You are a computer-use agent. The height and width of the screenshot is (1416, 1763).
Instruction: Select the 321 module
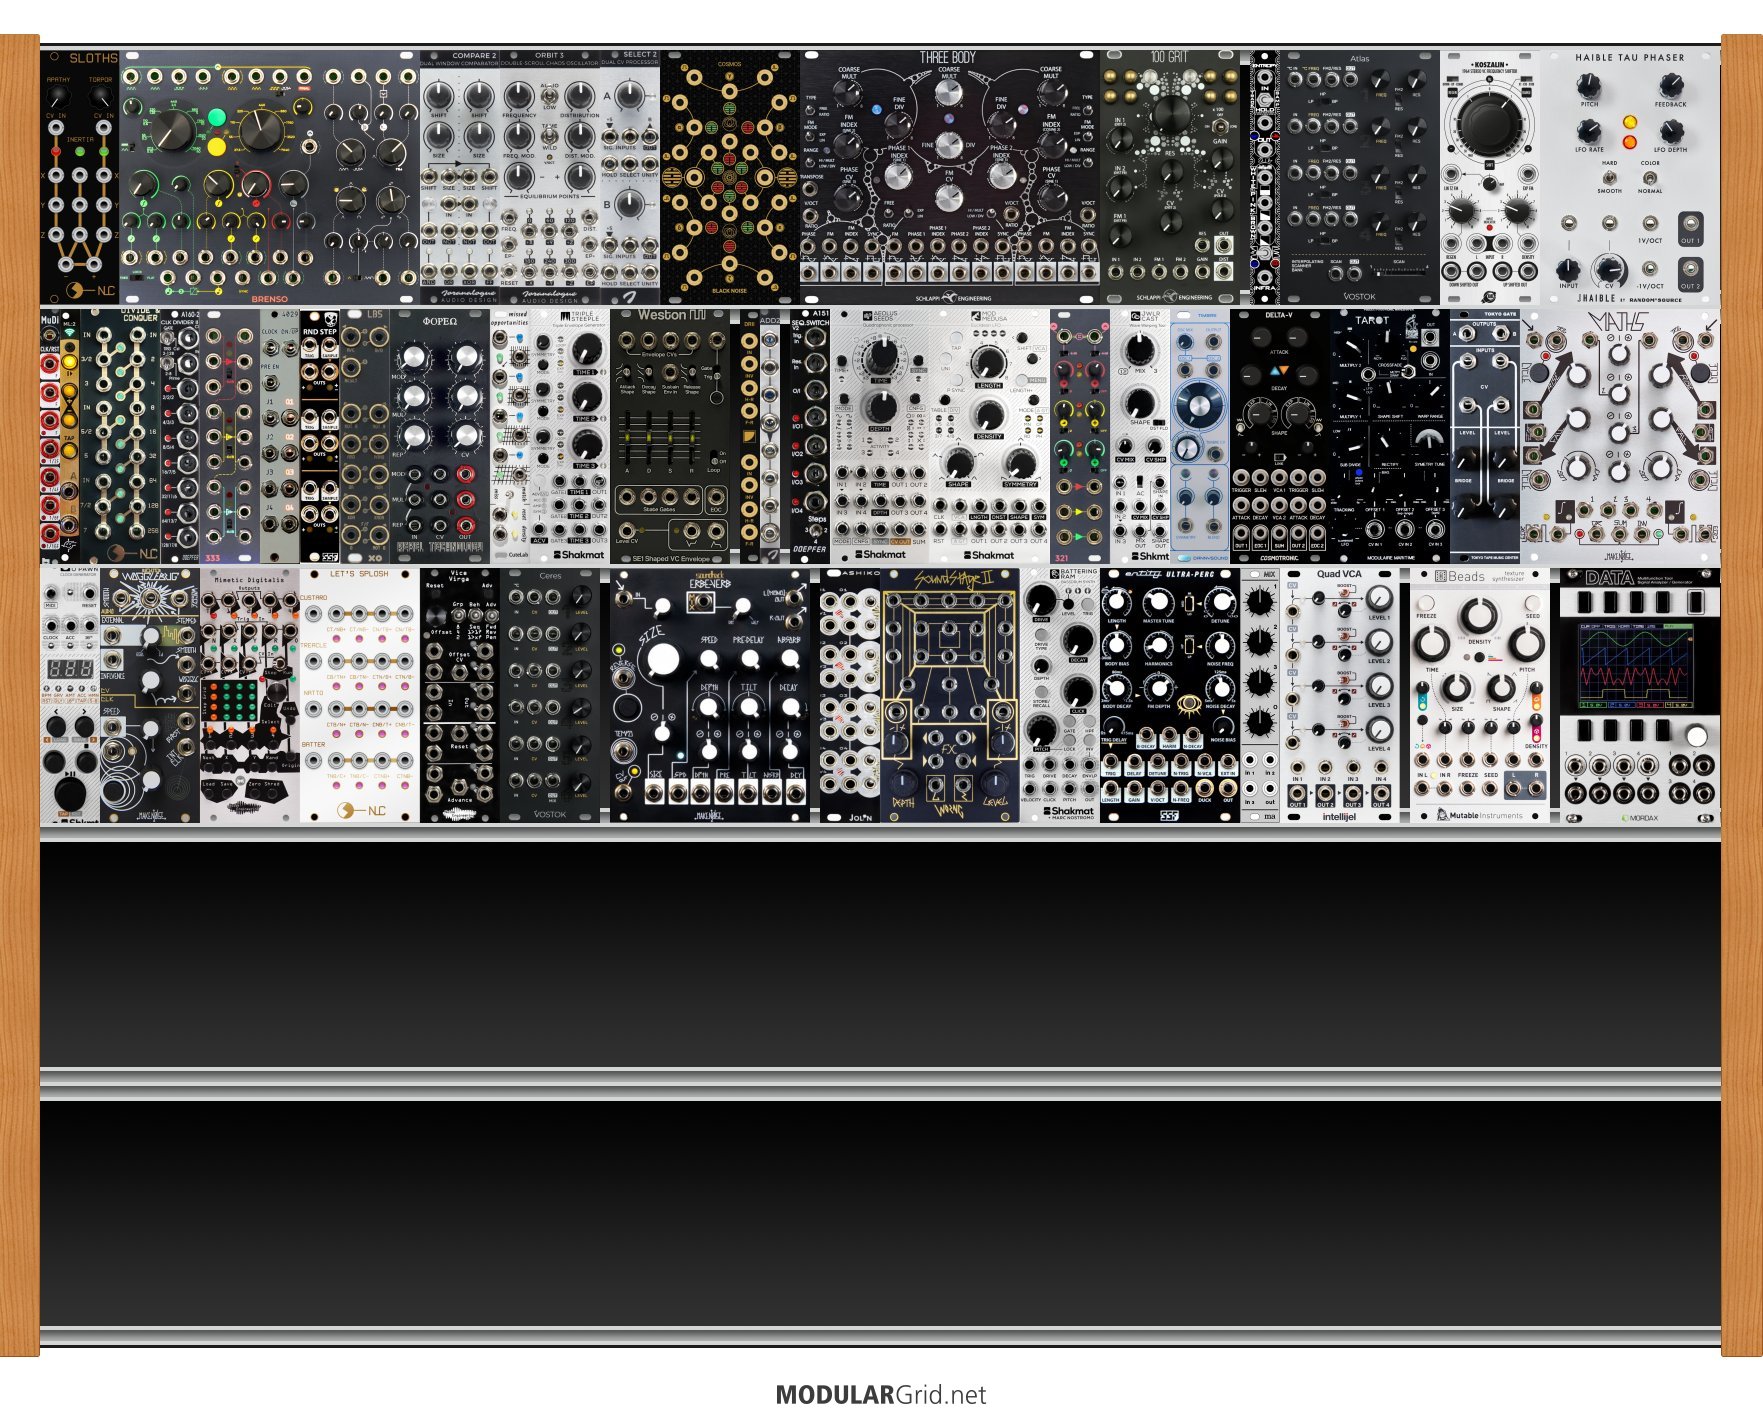pyautogui.click(x=1080, y=436)
